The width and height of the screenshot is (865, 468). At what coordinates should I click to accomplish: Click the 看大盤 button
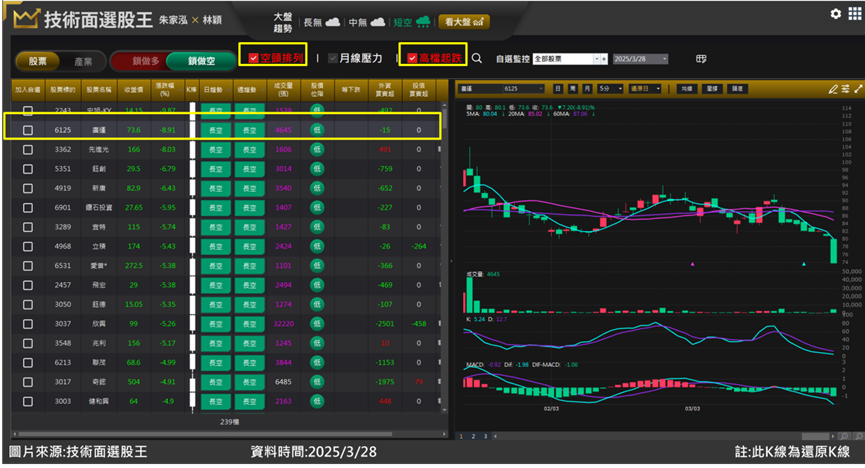[464, 22]
